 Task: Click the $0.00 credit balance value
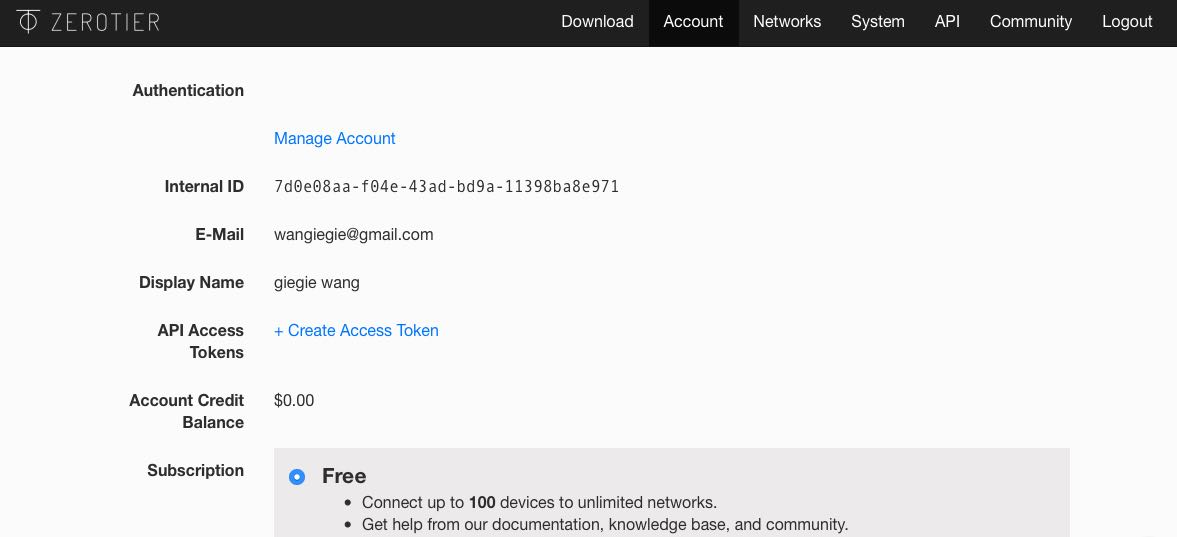pyautogui.click(x=294, y=400)
